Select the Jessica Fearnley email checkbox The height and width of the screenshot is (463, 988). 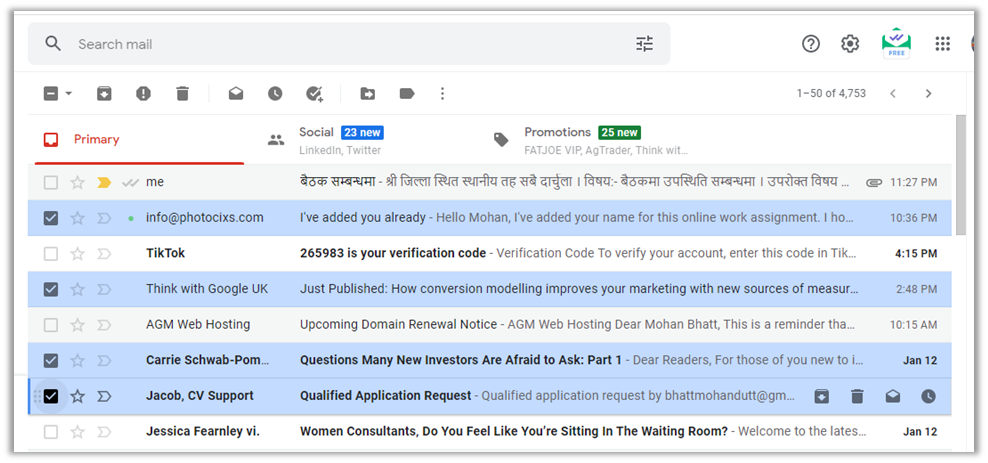click(x=50, y=432)
